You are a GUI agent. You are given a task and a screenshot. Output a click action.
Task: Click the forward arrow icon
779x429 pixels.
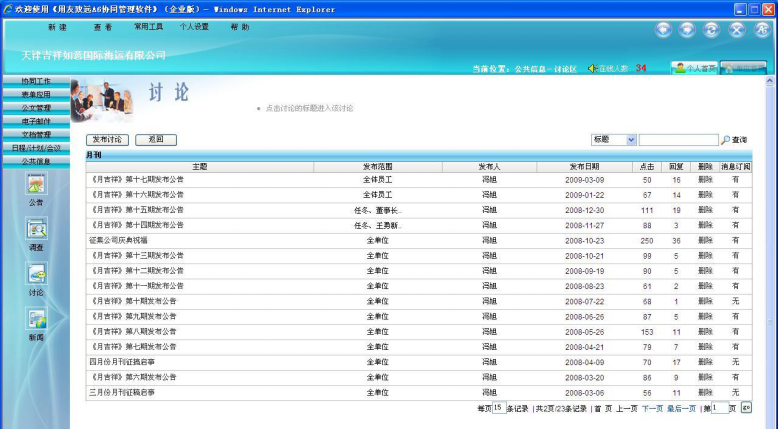coord(687,30)
